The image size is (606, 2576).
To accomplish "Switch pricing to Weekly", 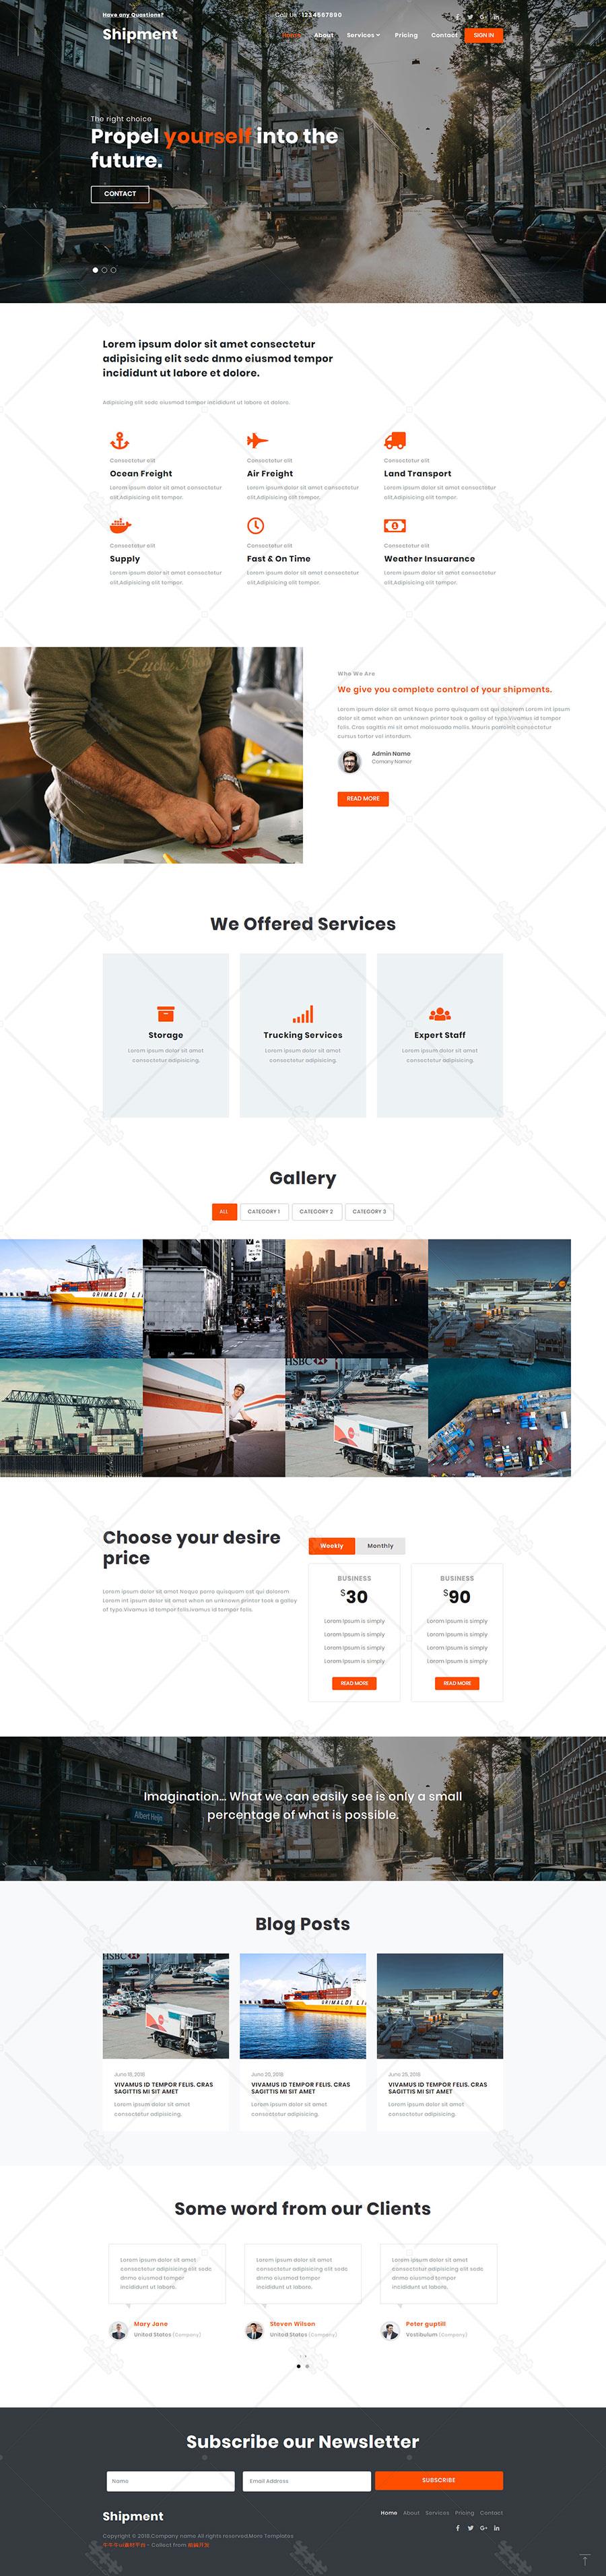I will (x=332, y=1546).
